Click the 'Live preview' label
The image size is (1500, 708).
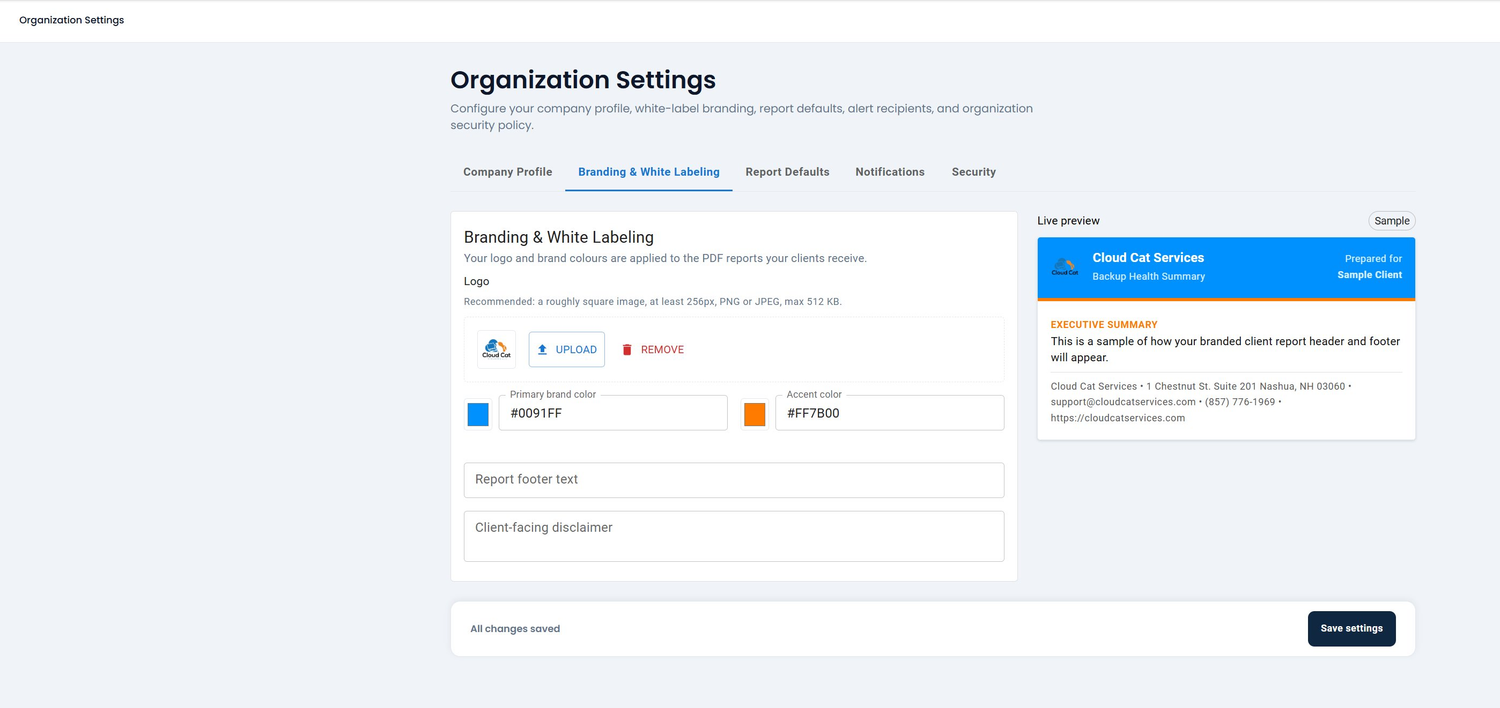click(1068, 221)
